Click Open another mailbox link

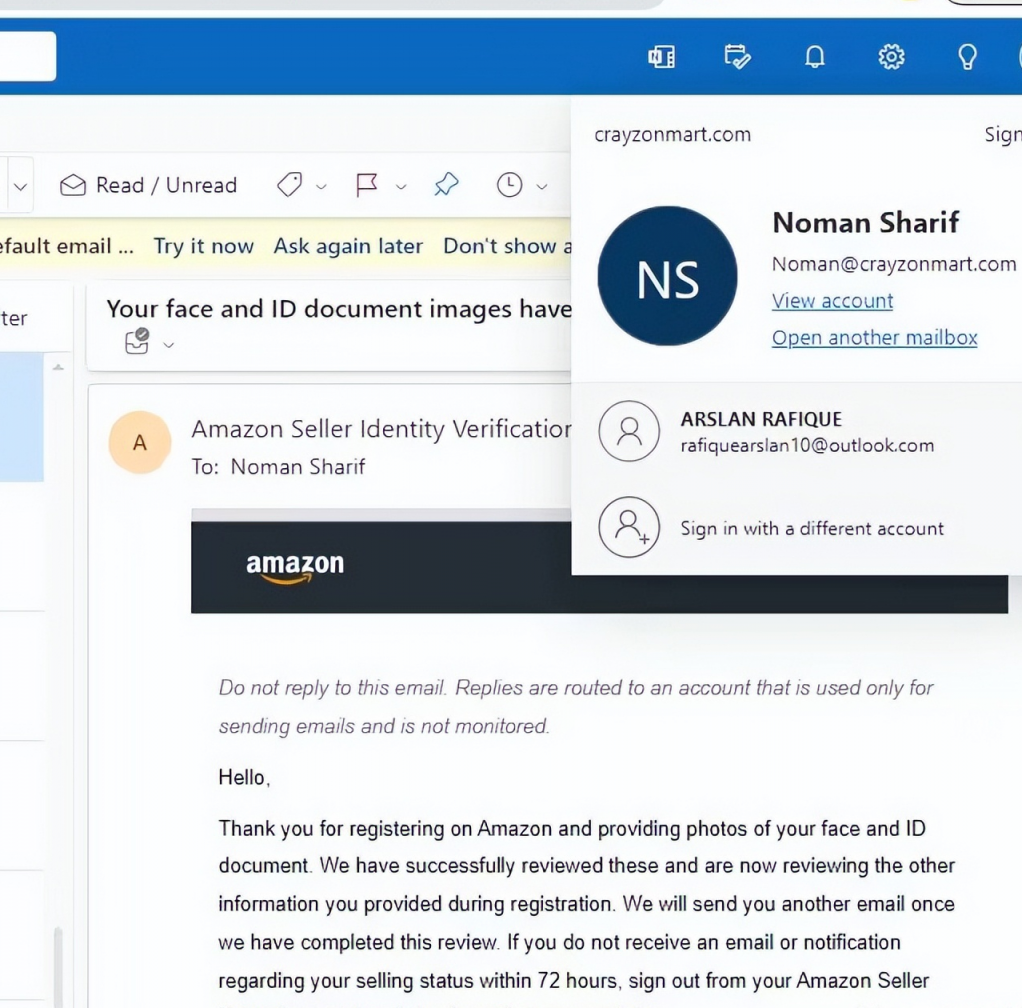click(x=875, y=338)
